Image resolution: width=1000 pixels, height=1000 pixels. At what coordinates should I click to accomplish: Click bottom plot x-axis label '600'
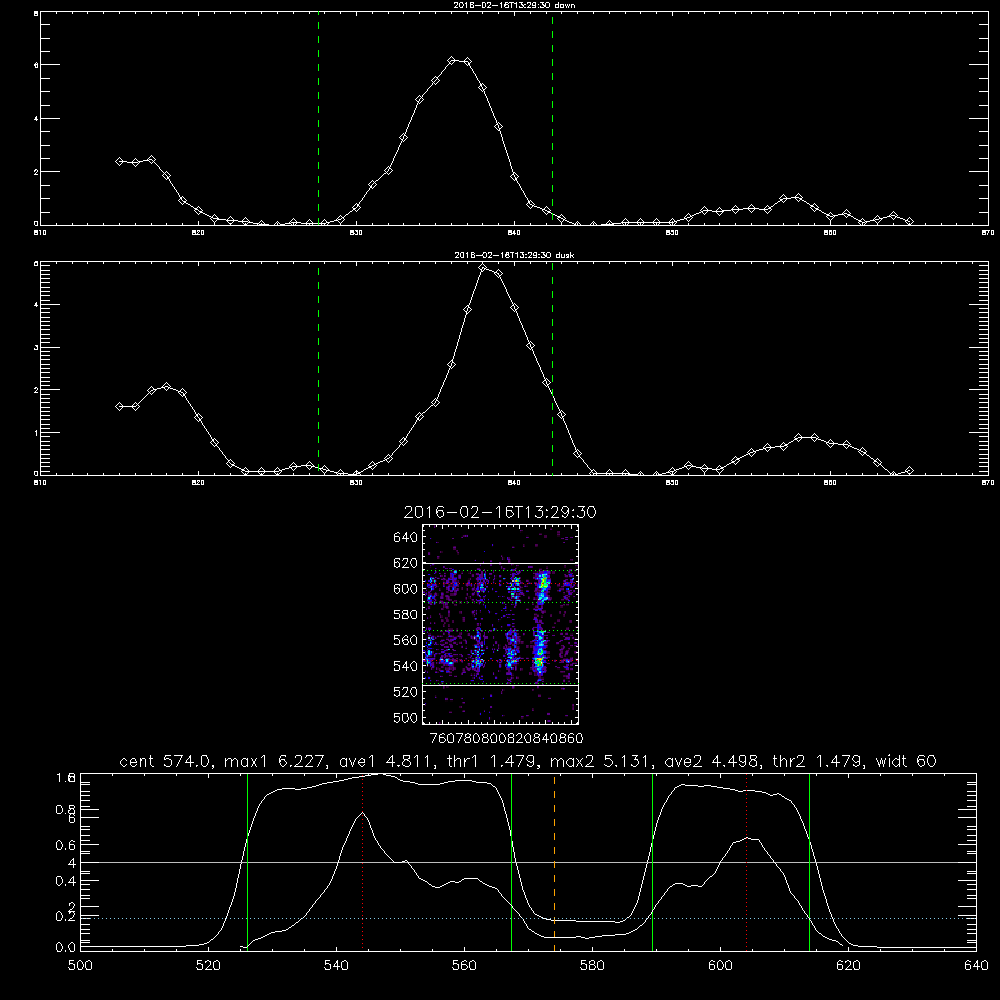pyautogui.click(x=721, y=966)
